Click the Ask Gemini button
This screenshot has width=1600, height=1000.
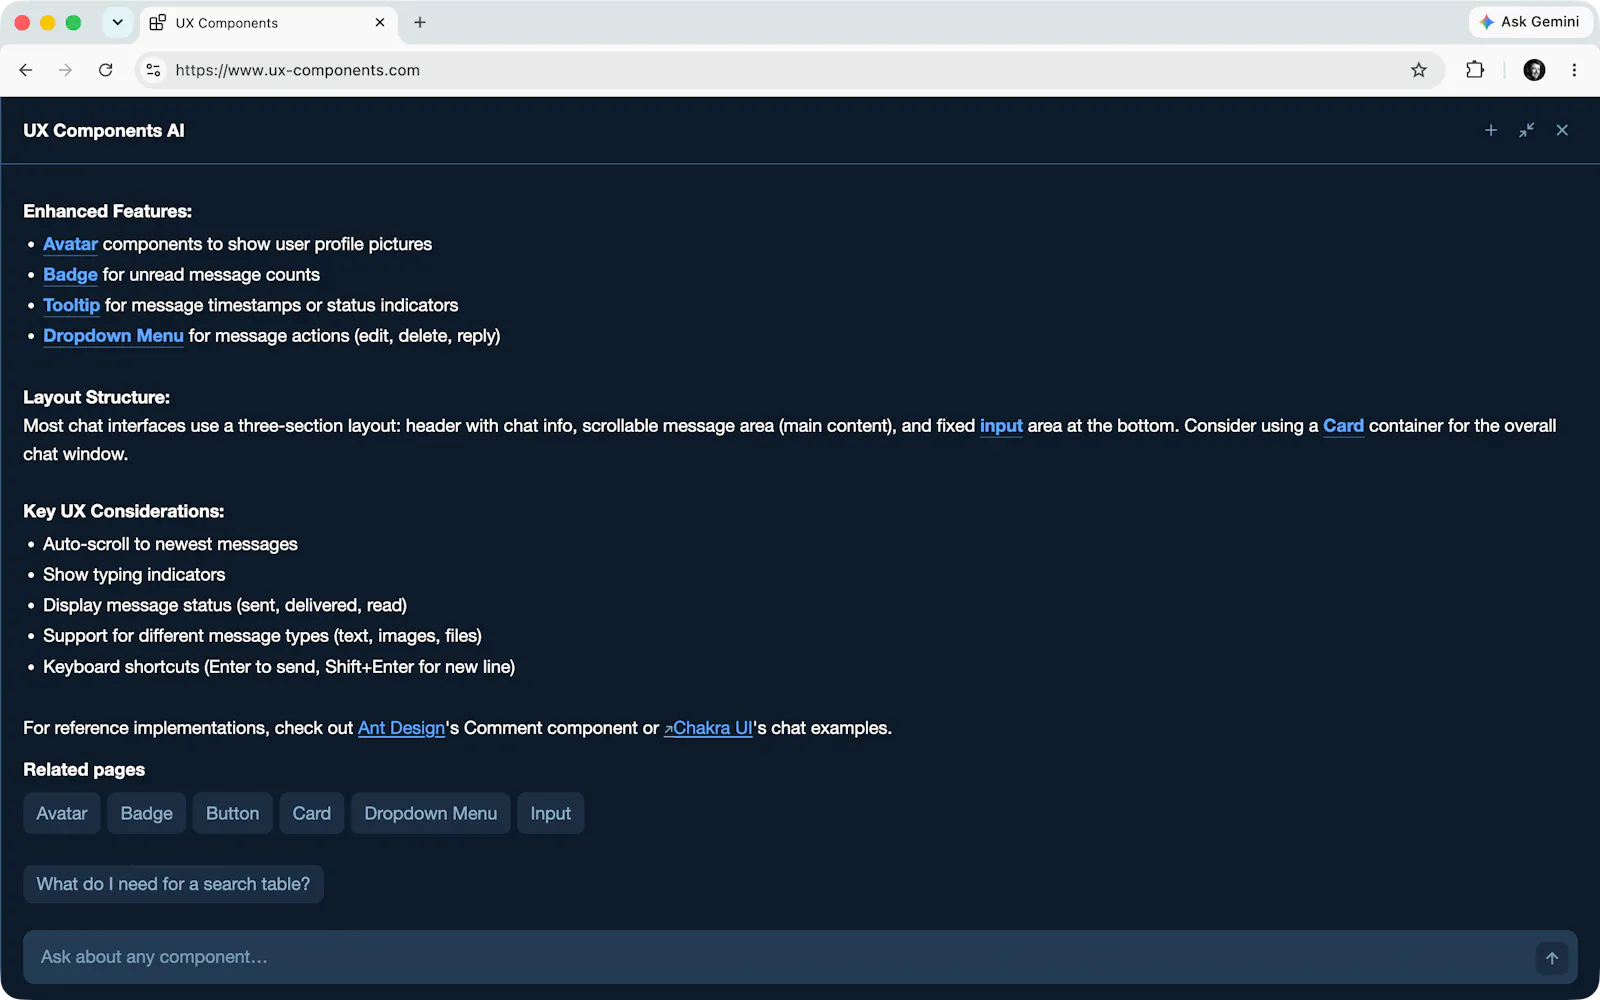coord(1530,22)
